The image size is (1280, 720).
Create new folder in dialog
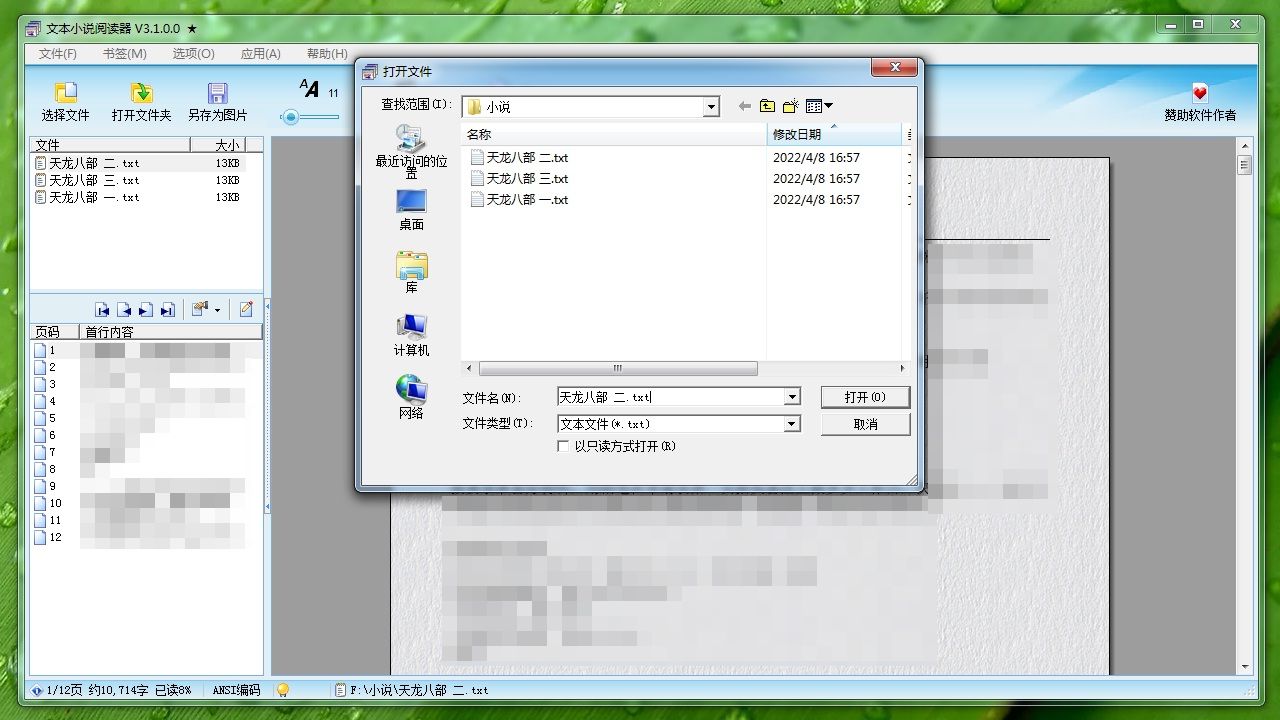pyautogui.click(x=791, y=106)
